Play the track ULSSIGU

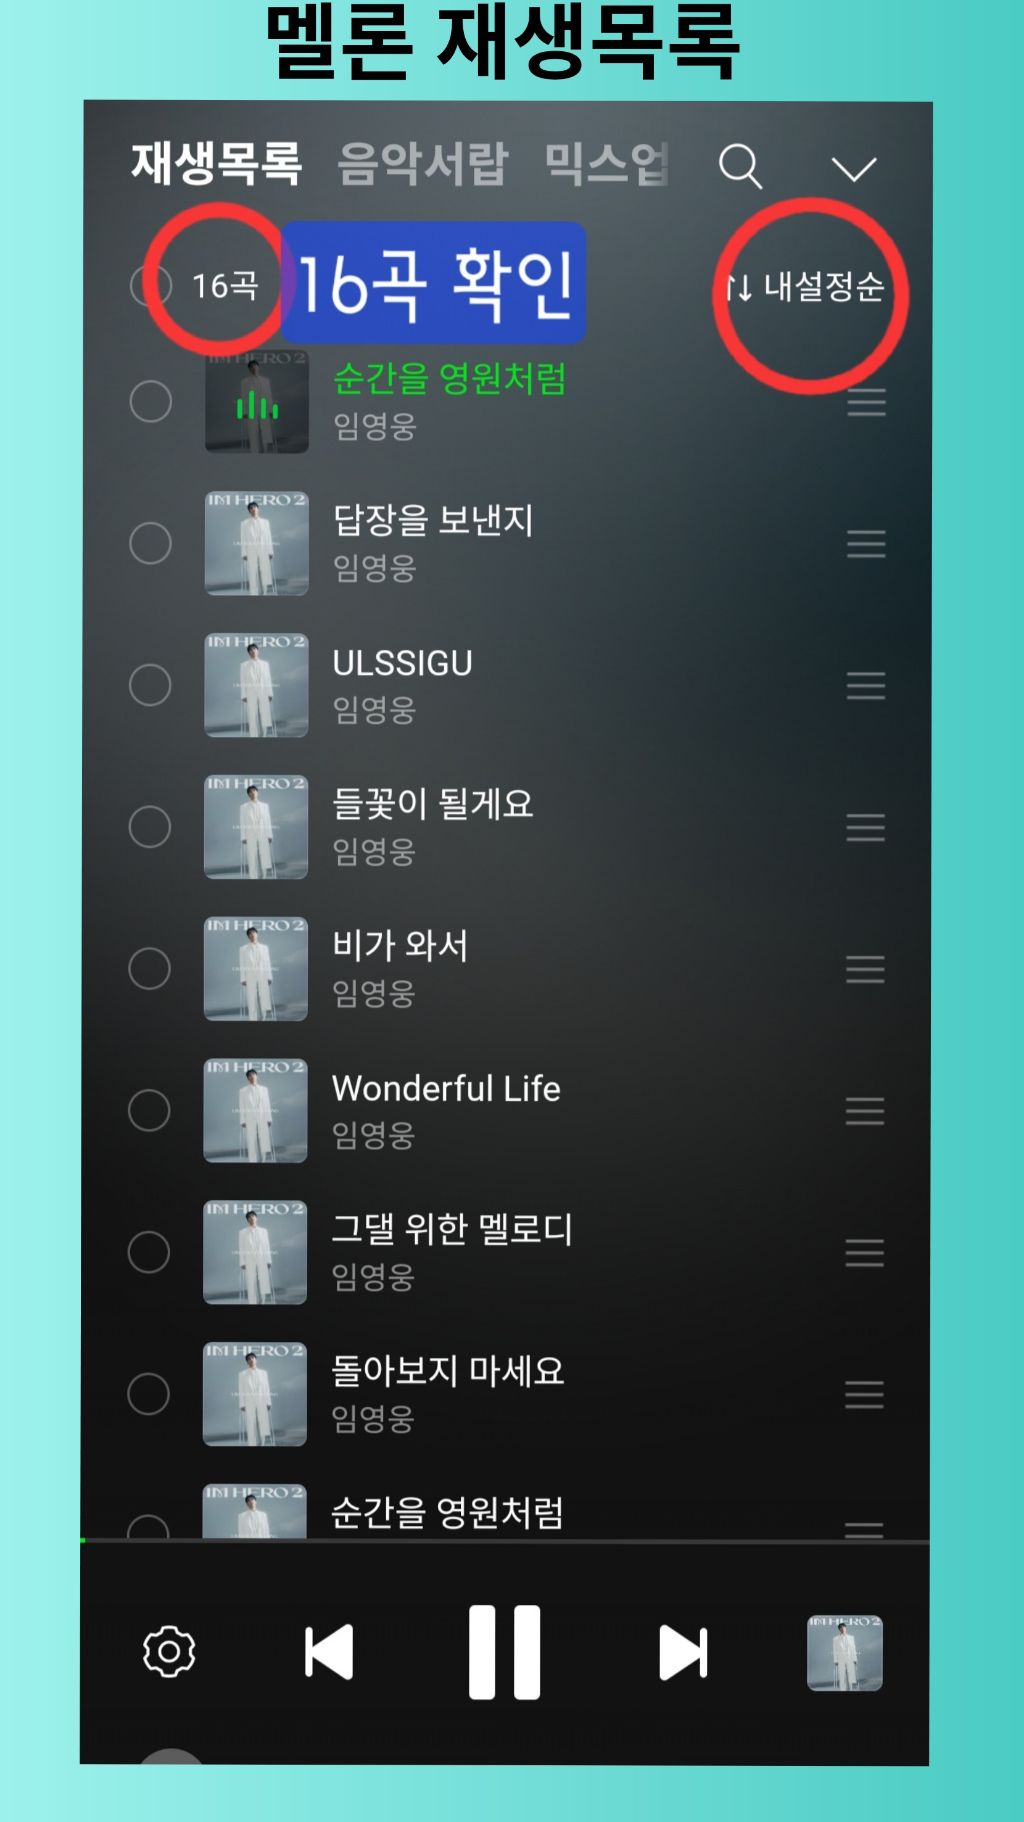402,663
